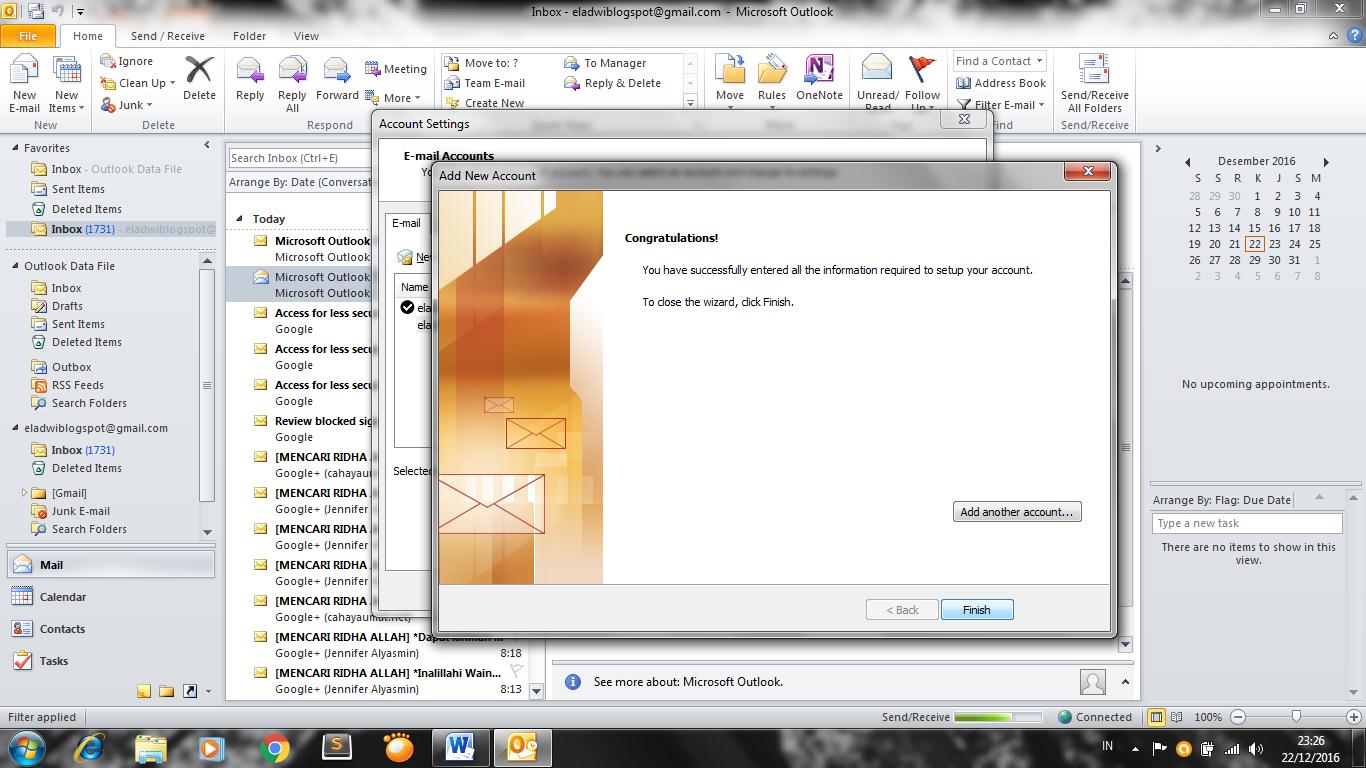Viewport: 1366px width, 768px height.
Task: Click the Reply All ribbon icon
Action: point(293,85)
